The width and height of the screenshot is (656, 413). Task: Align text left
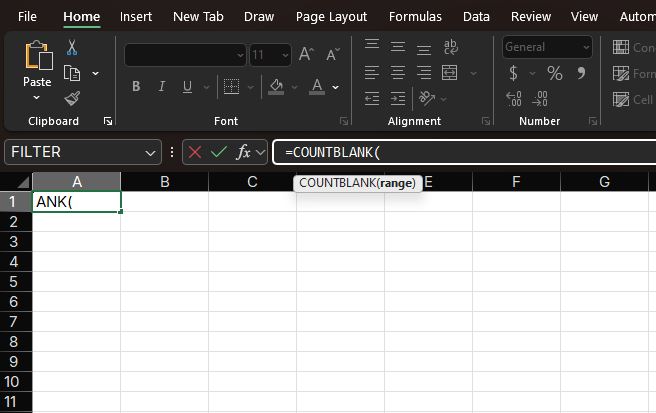372,73
